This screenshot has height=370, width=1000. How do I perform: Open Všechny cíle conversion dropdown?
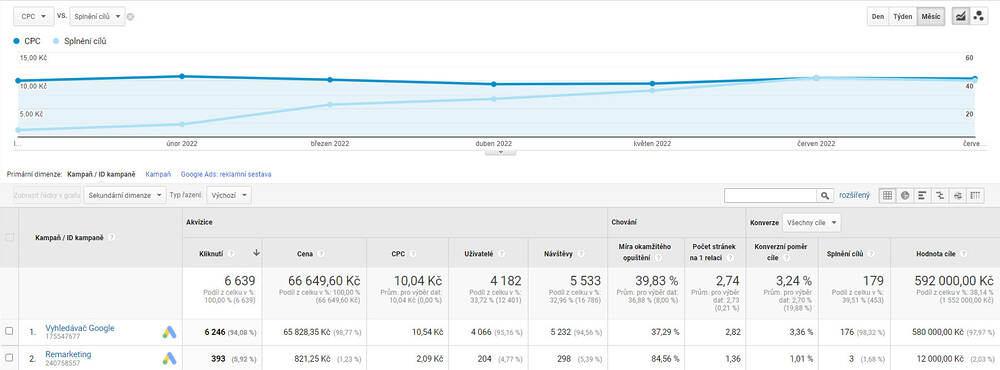click(x=811, y=223)
